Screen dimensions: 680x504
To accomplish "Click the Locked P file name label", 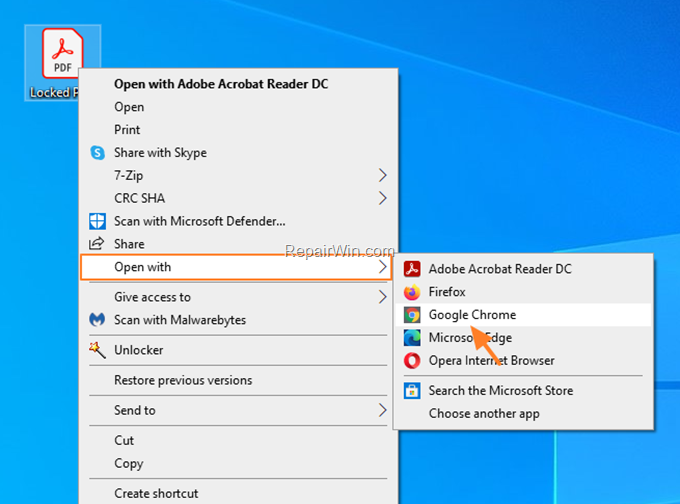I will 54,92.
